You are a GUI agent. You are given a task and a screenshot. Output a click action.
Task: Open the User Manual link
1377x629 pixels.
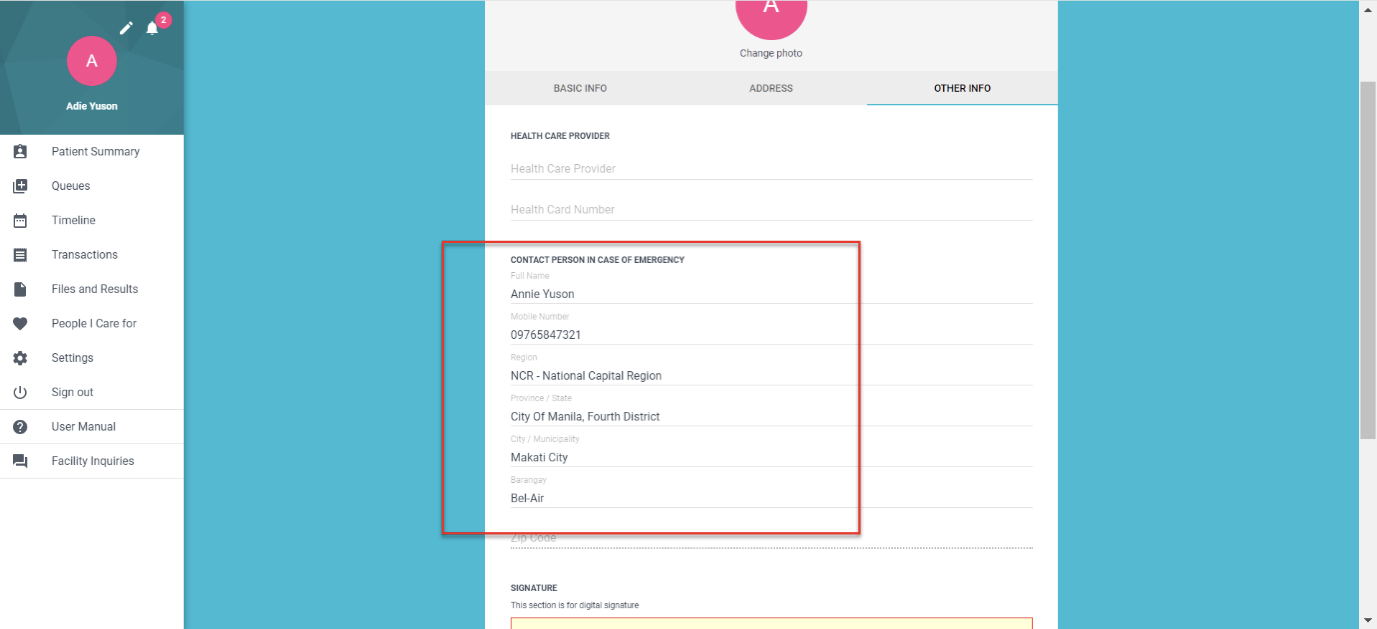[x=84, y=427]
